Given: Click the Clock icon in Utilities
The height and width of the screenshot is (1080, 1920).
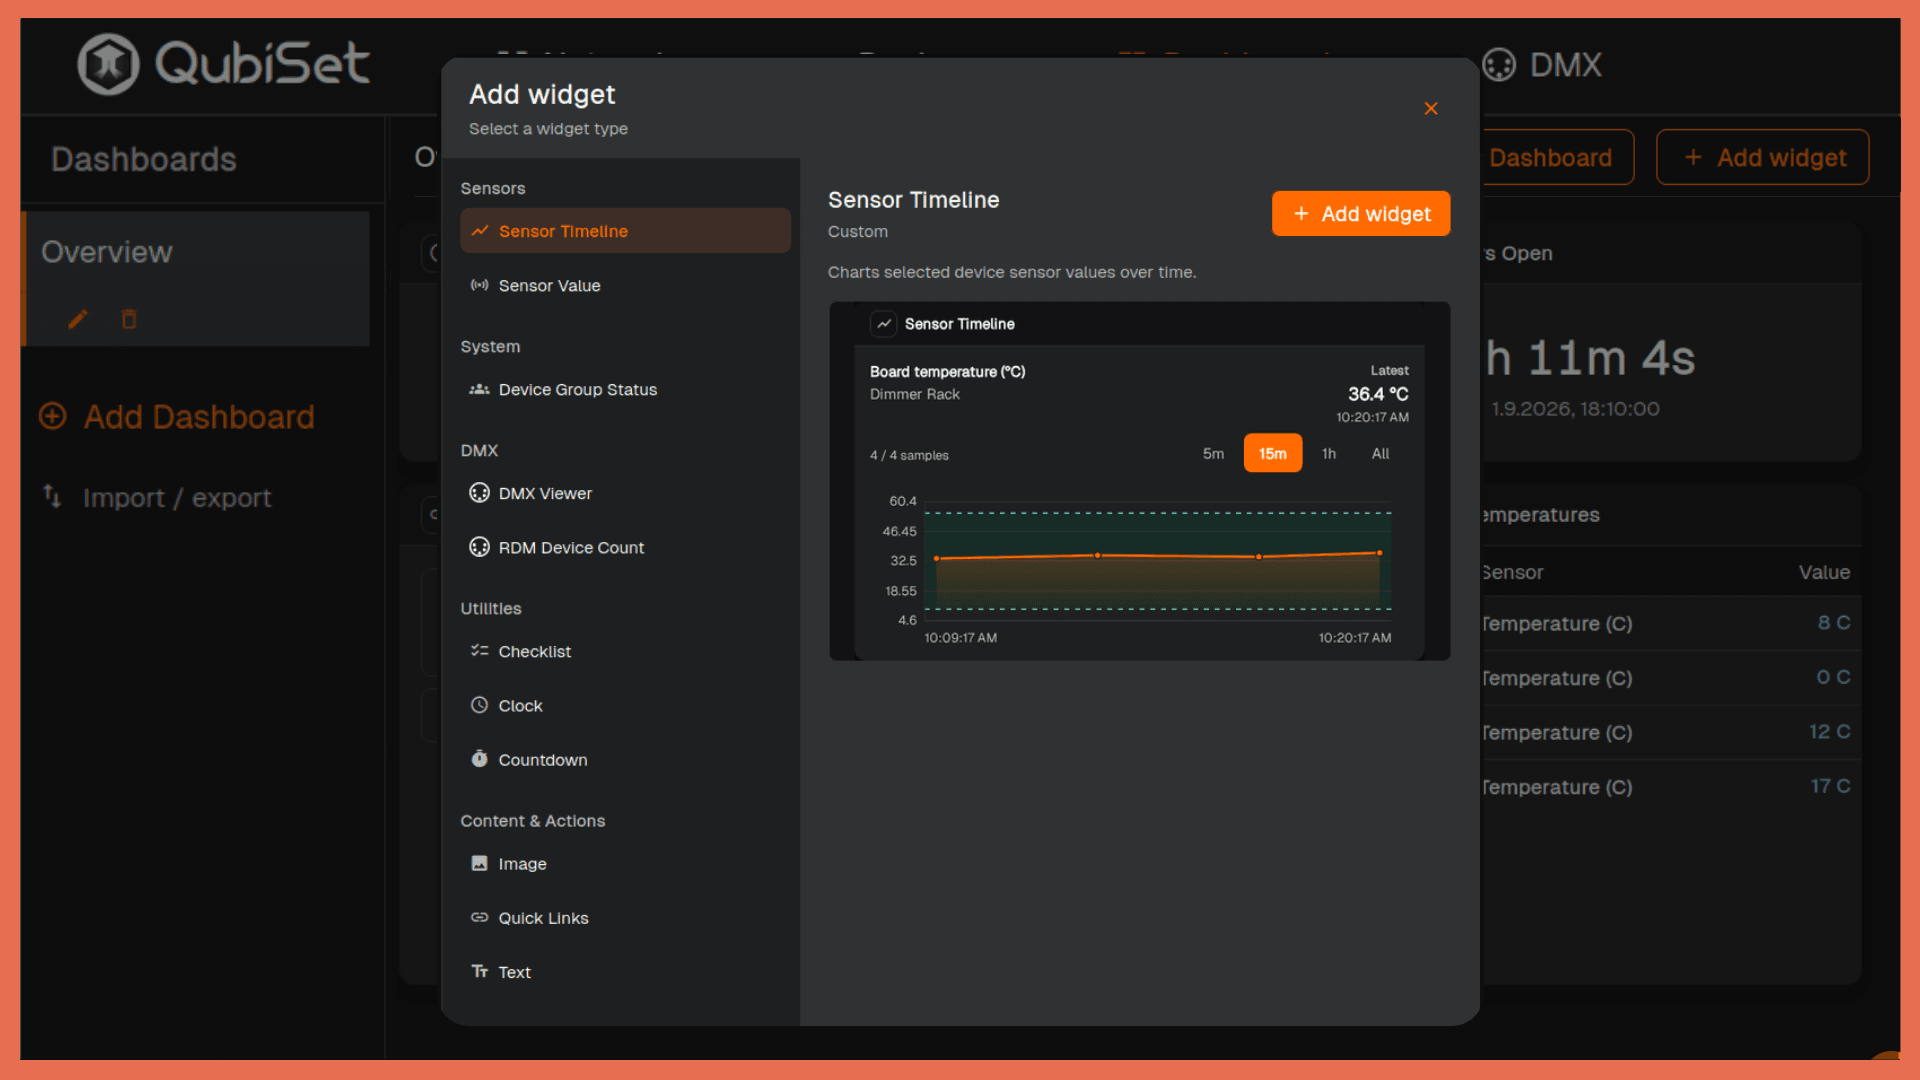Looking at the screenshot, I should (x=480, y=705).
